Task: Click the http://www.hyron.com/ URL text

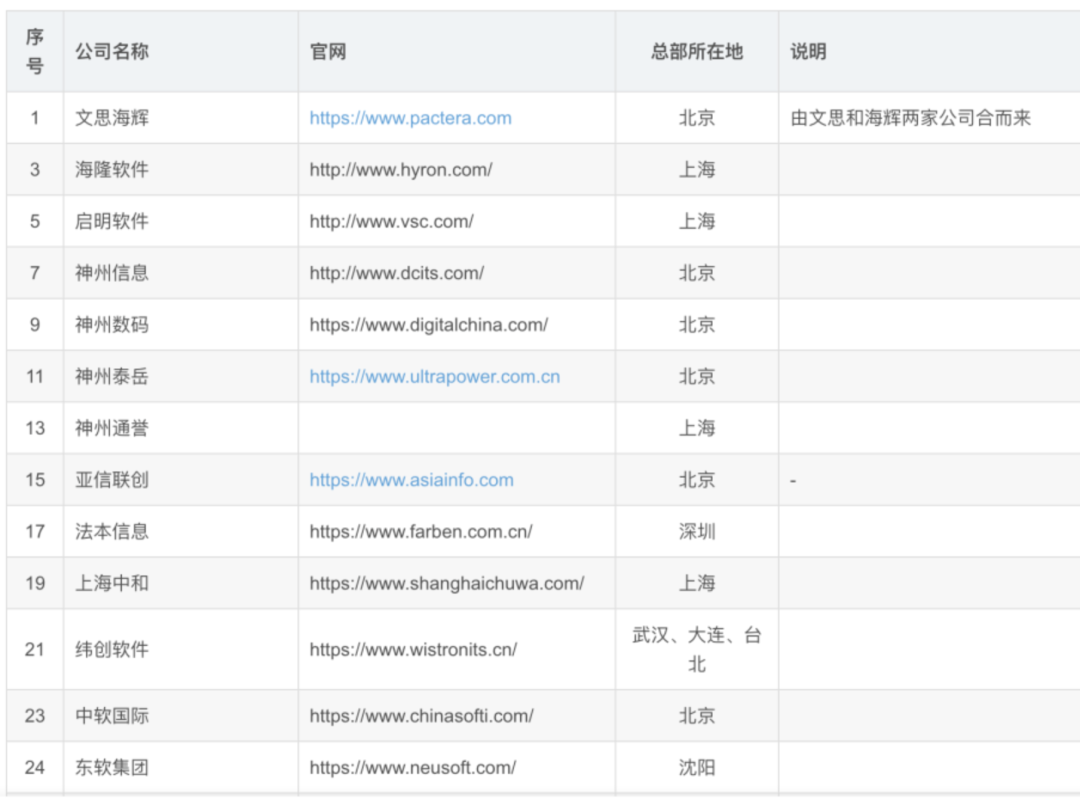Action: tap(401, 169)
